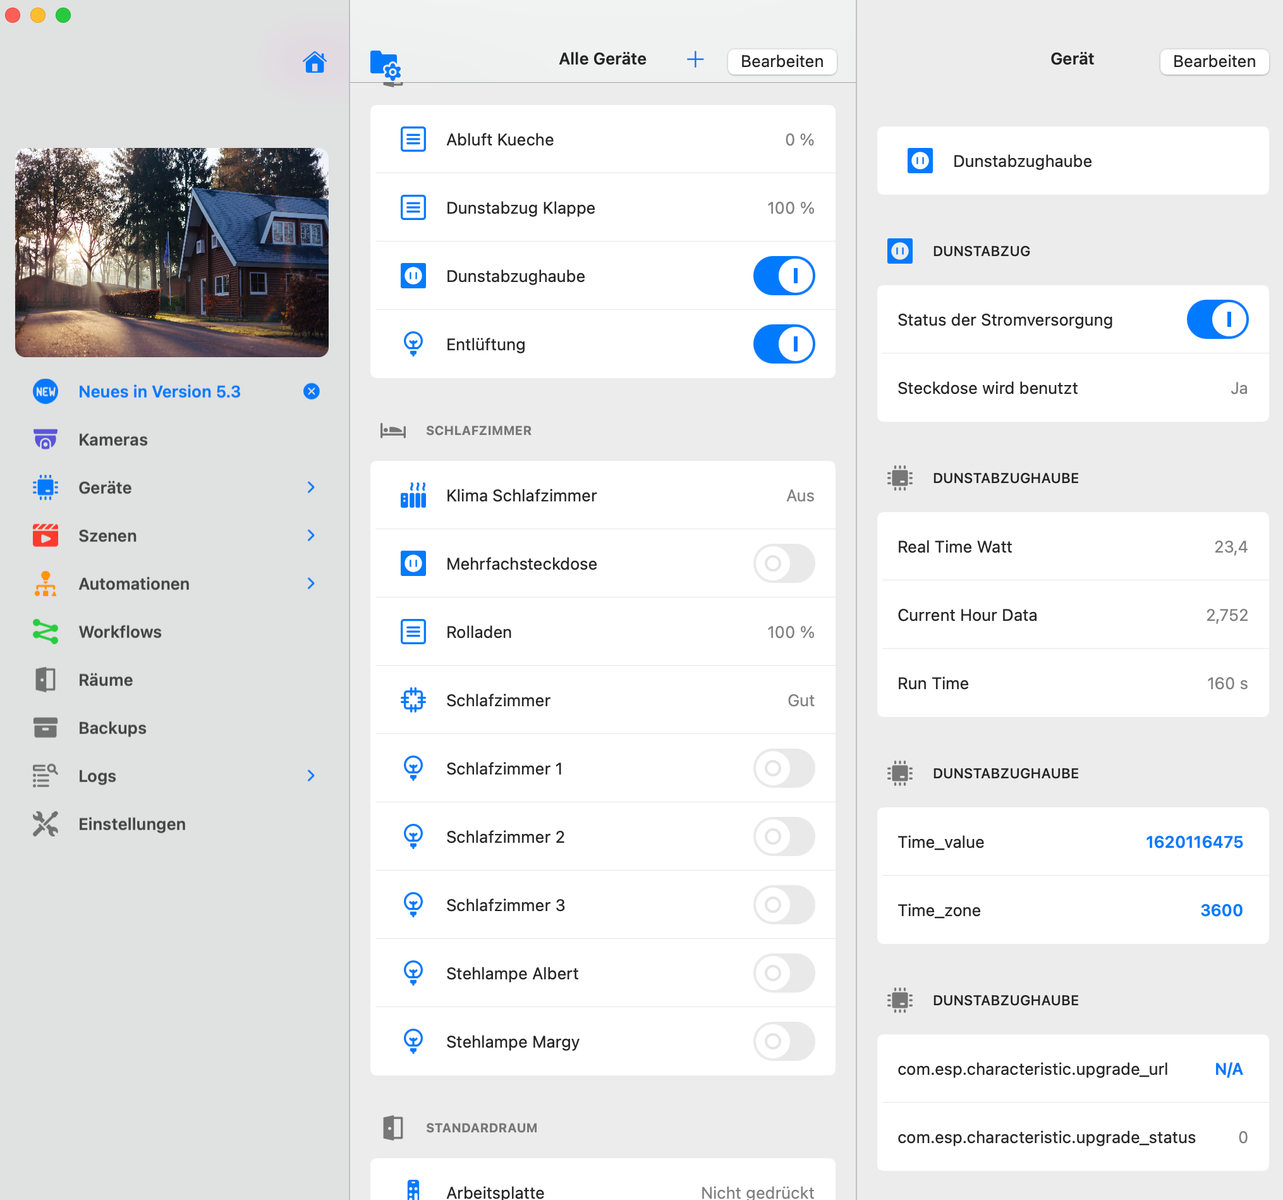Click the plus icon to add device
The width and height of the screenshot is (1283, 1200).
point(695,60)
